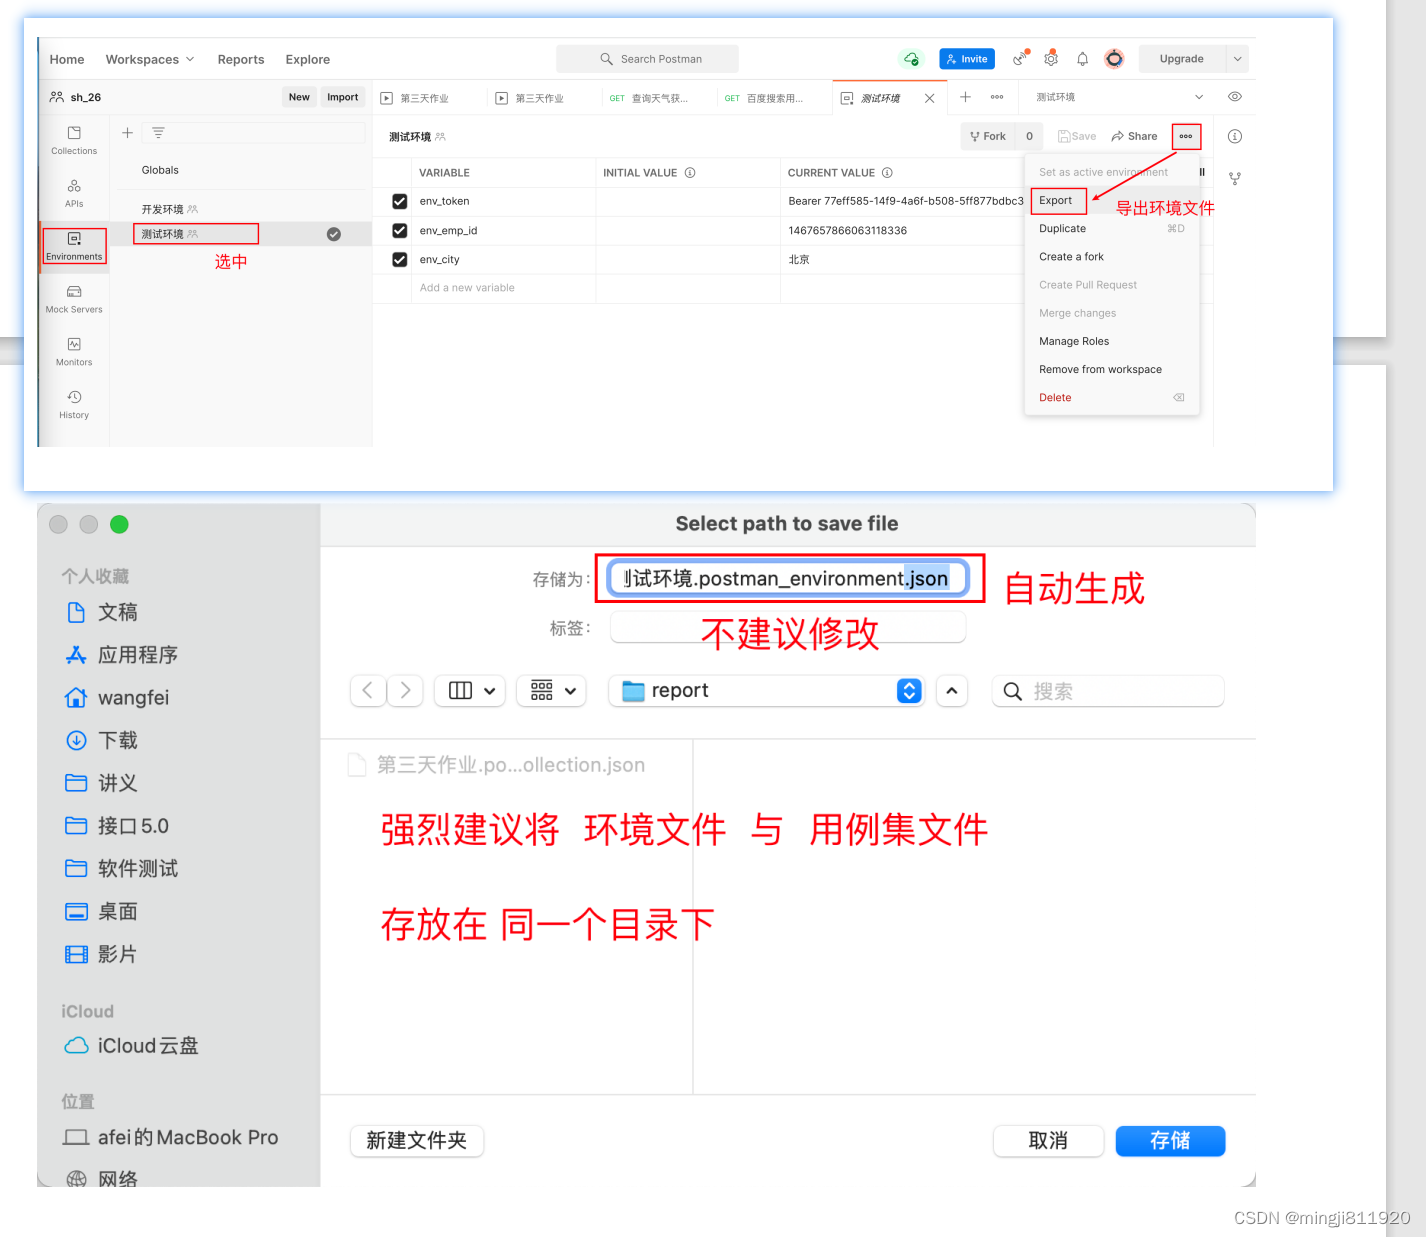The width and height of the screenshot is (1426, 1237).
Task: Open tab options three-dot menu
Action: tap(997, 97)
